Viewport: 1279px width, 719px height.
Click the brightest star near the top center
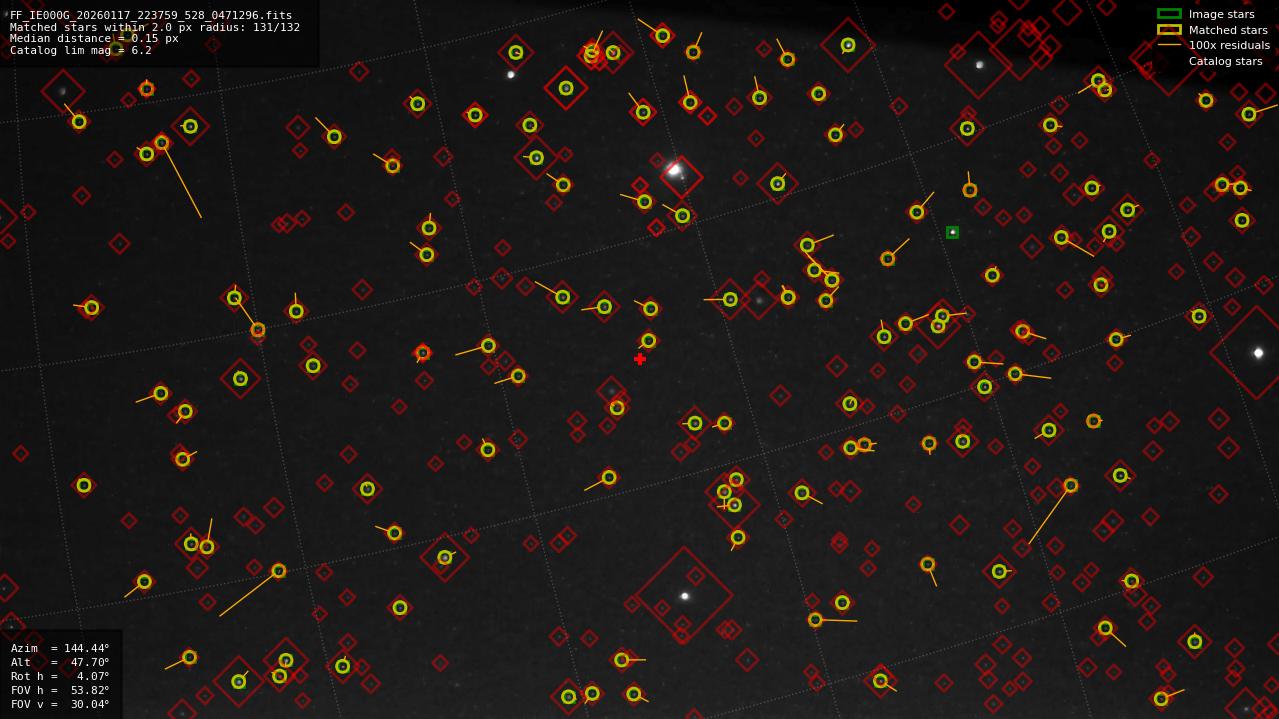point(675,170)
